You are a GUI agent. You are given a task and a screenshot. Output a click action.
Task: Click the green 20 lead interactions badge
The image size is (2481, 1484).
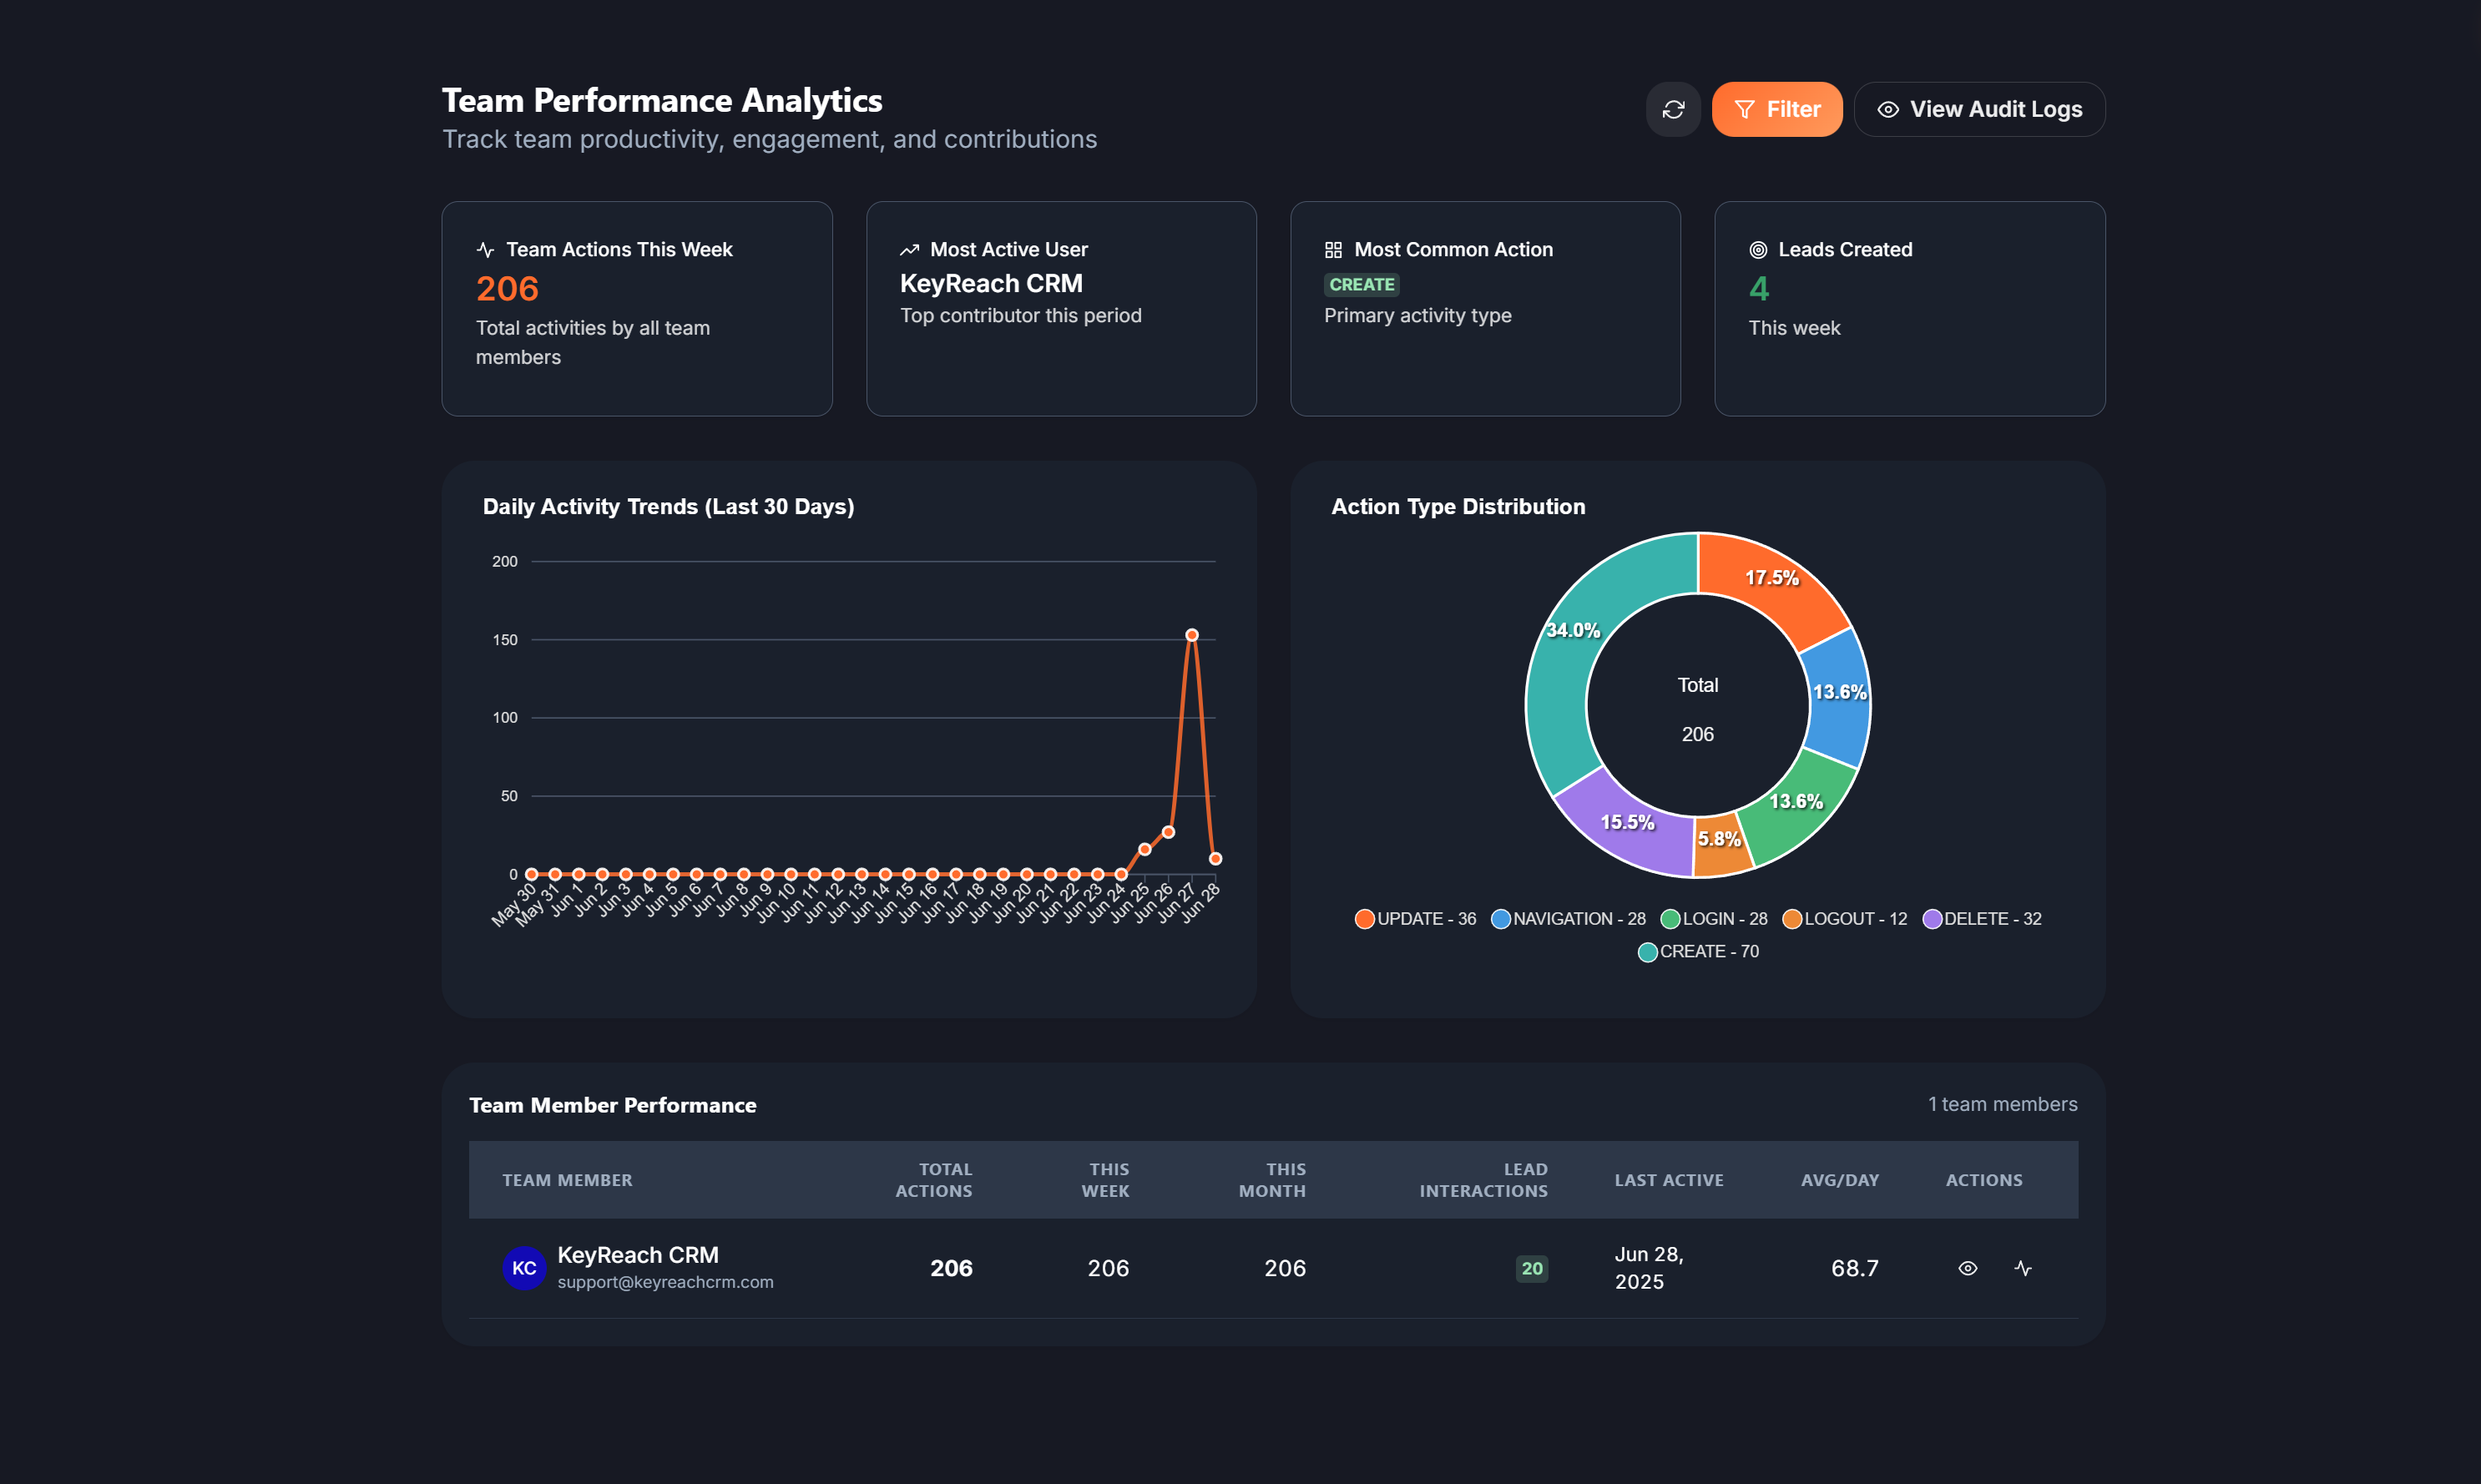pos(1532,1268)
